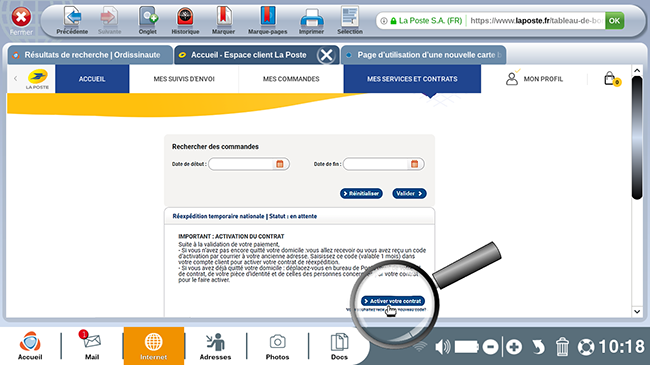
Task: Open the Marque-pages list
Action: (x=268, y=17)
